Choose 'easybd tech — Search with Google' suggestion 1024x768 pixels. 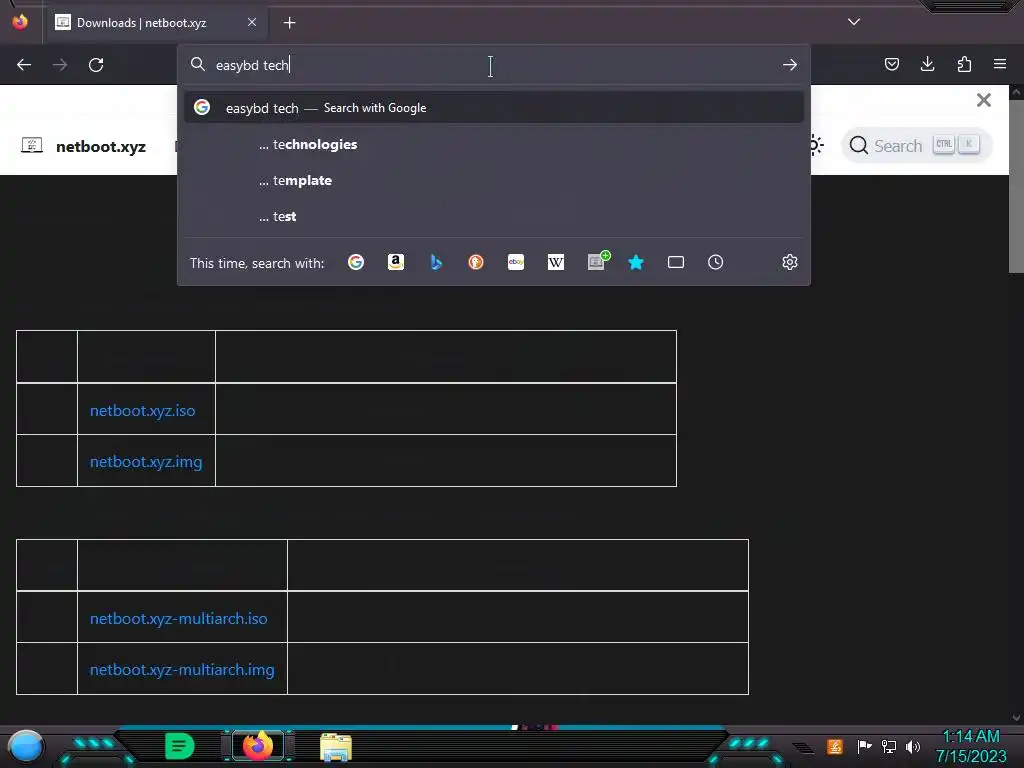(x=494, y=108)
